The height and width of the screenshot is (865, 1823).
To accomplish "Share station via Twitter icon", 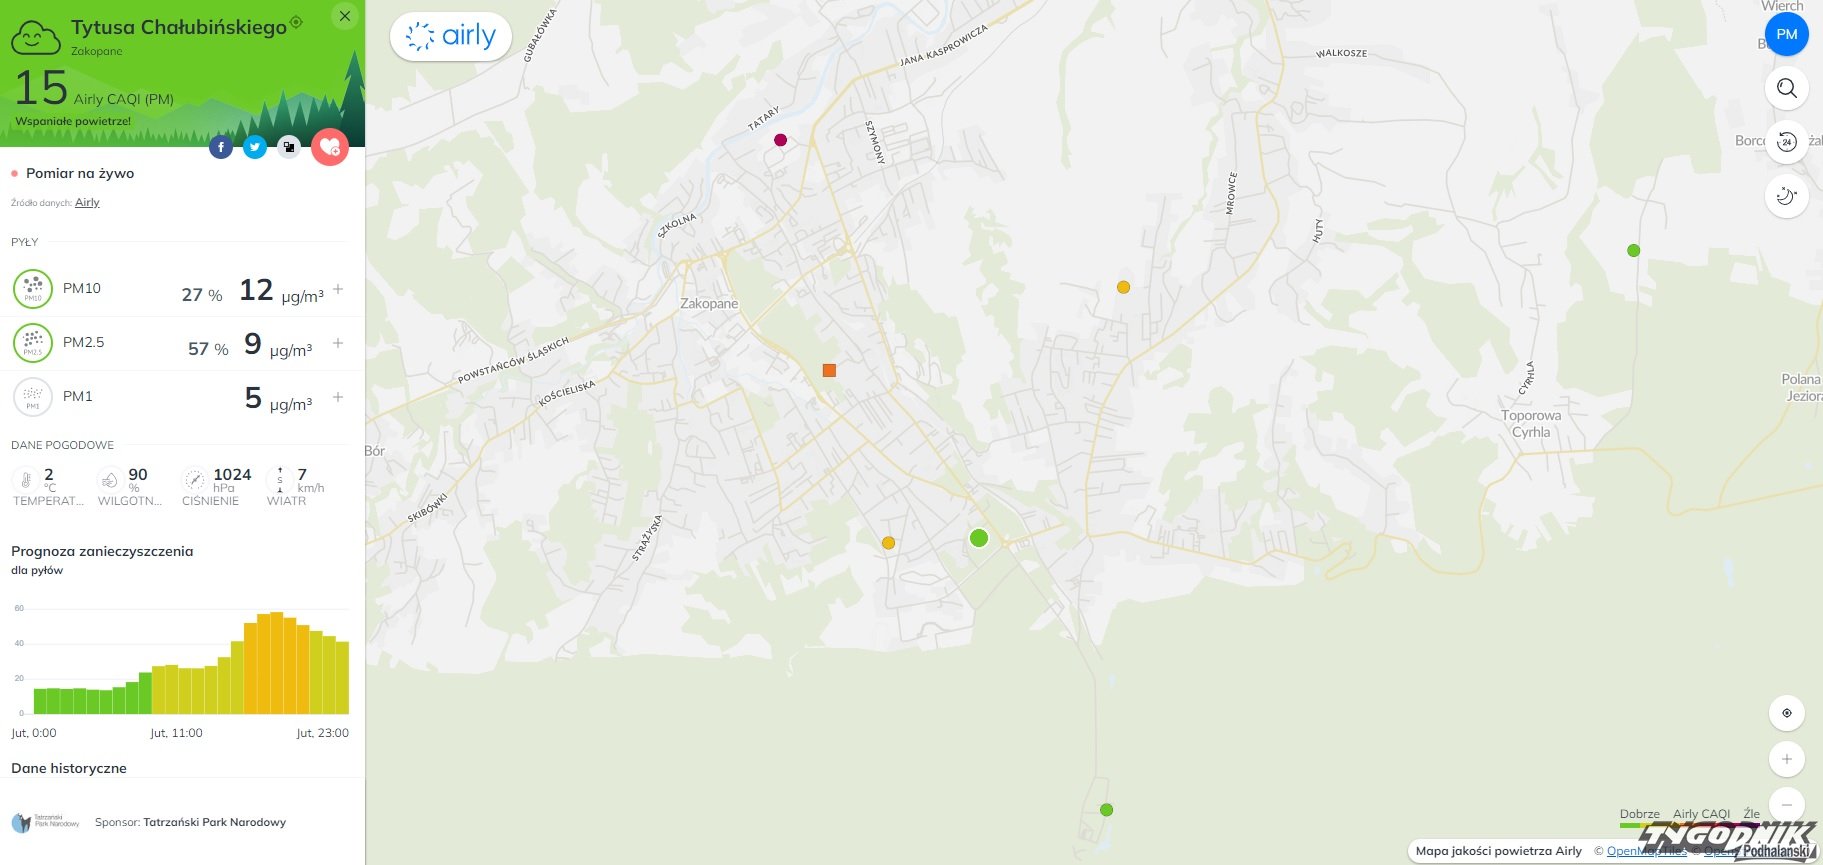I will tap(255, 148).
